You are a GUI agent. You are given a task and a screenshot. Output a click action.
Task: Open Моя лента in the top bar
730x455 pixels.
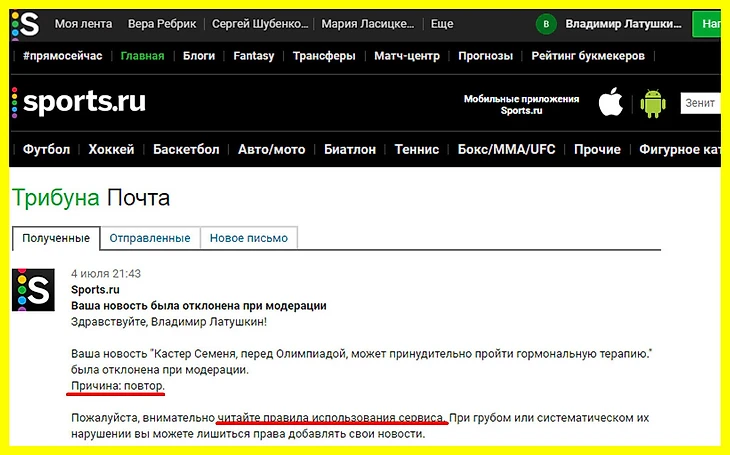(x=83, y=24)
